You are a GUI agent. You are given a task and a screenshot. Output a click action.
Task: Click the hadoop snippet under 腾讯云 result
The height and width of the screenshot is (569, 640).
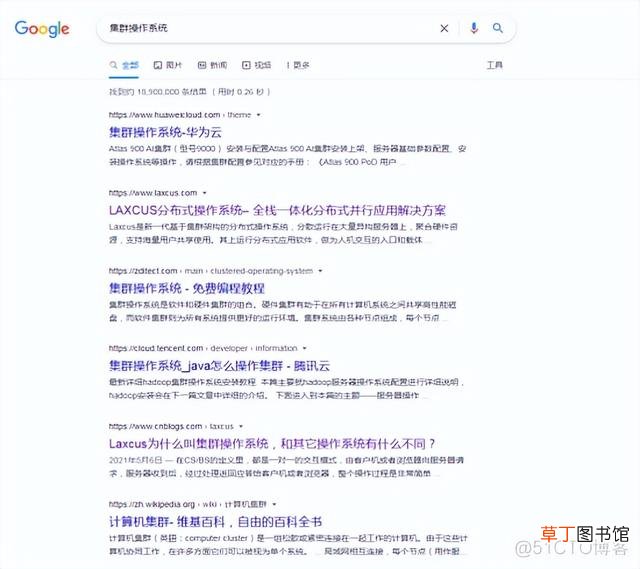point(286,389)
